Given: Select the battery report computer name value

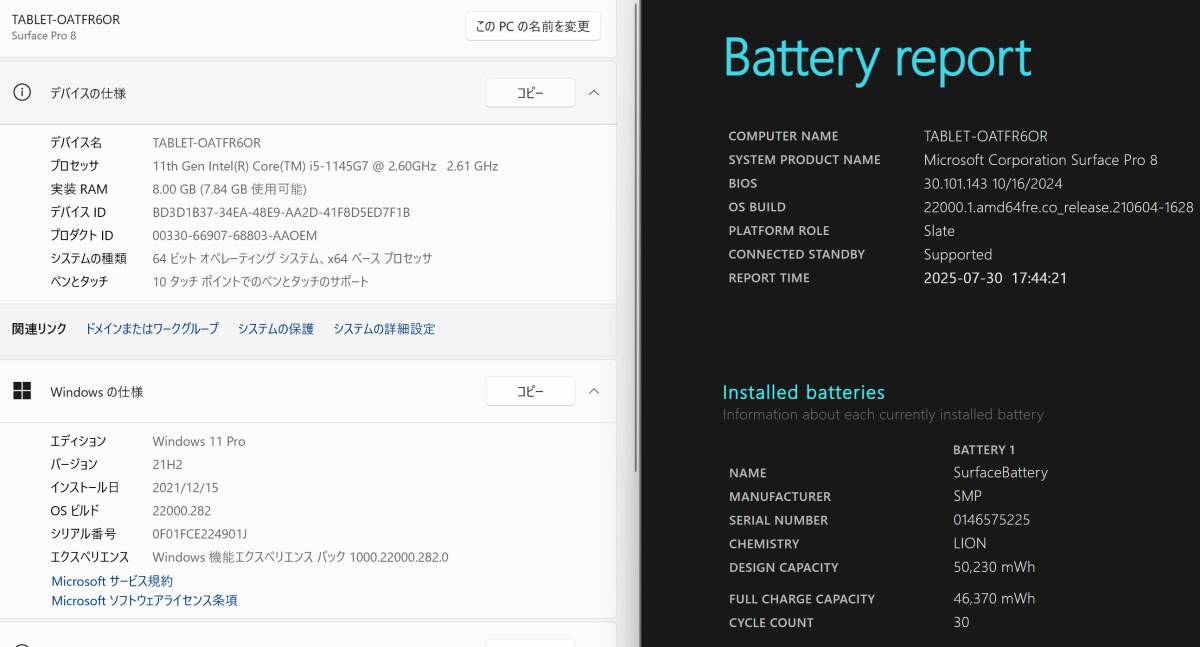Looking at the screenshot, I should pos(986,136).
